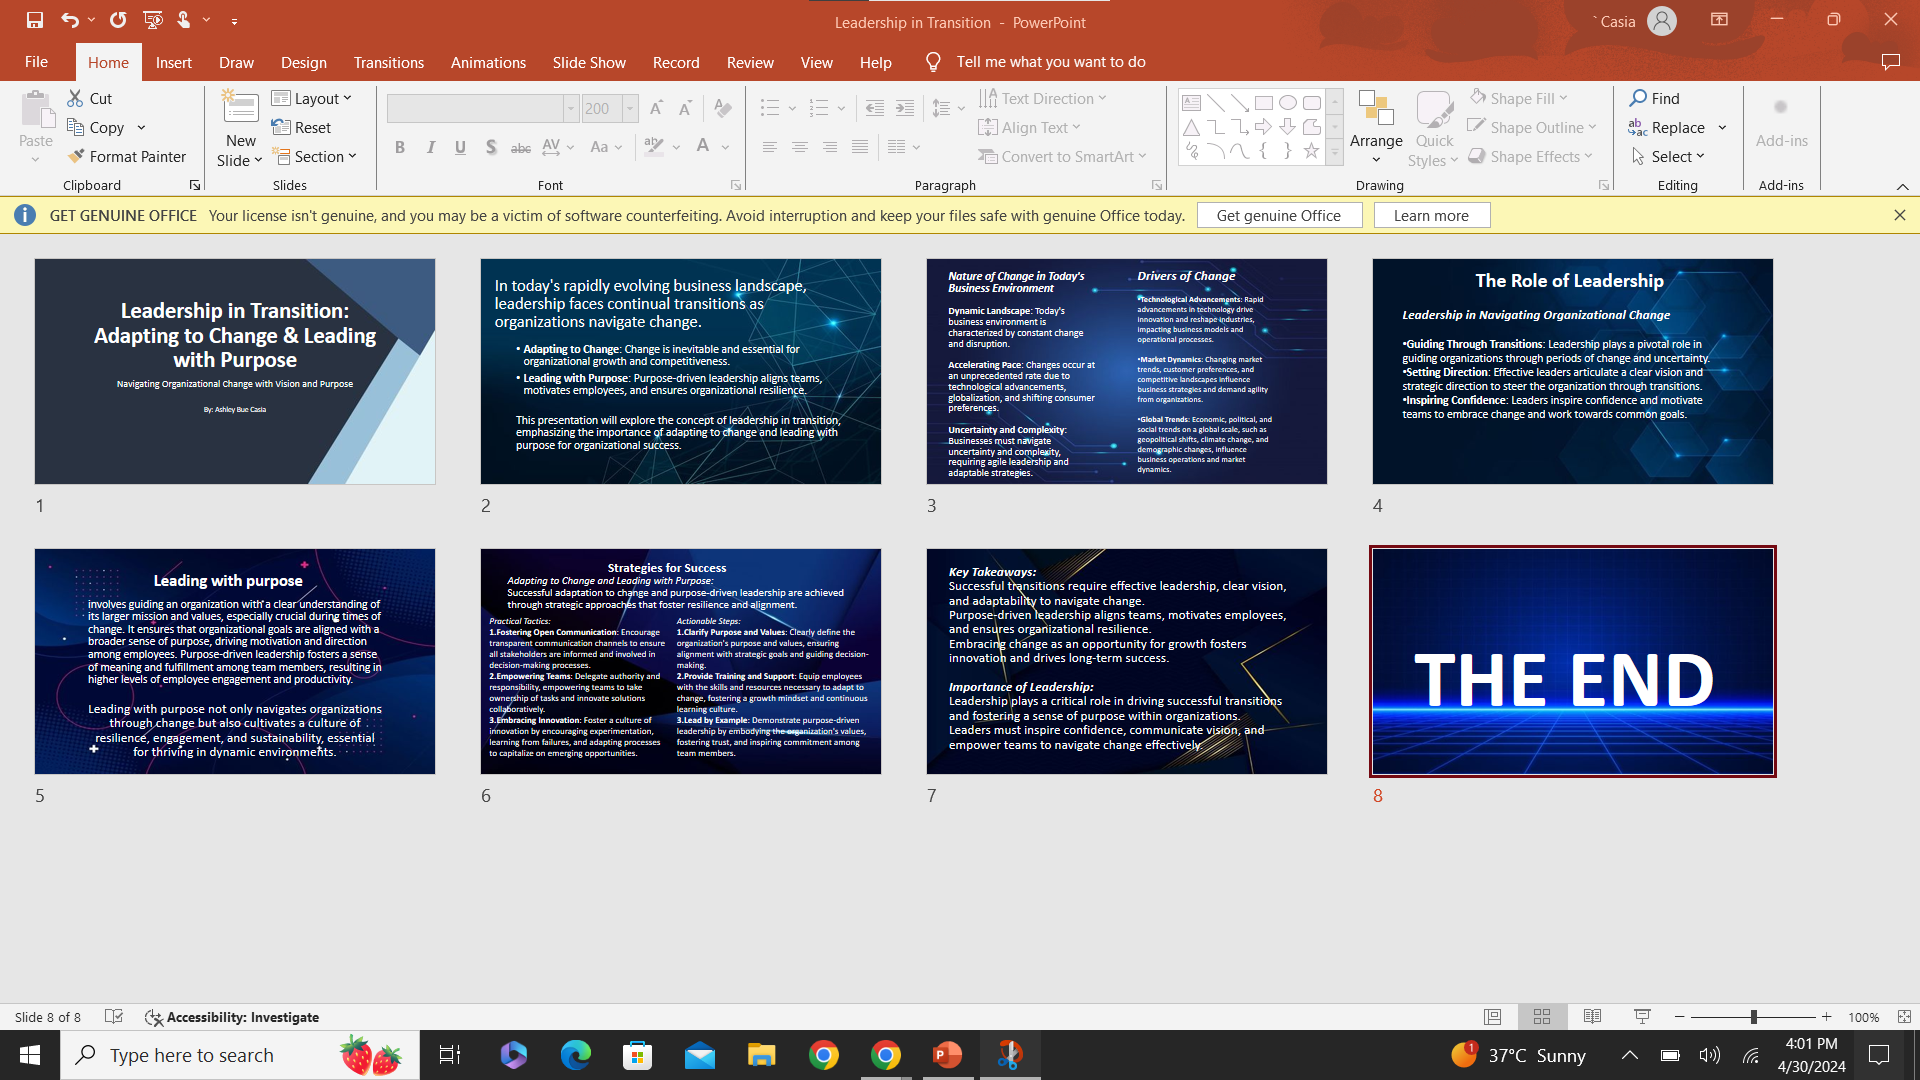Launch PowerPoint from the Windows taskbar
This screenshot has width=1920, height=1080.
[947, 1055]
